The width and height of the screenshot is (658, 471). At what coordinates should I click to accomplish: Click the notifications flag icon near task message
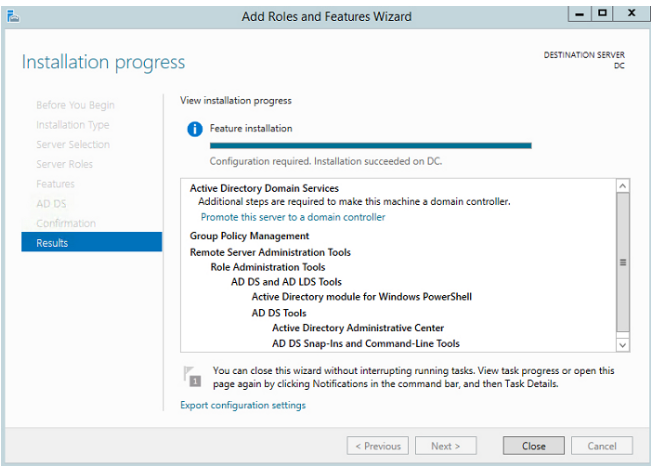point(192,376)
